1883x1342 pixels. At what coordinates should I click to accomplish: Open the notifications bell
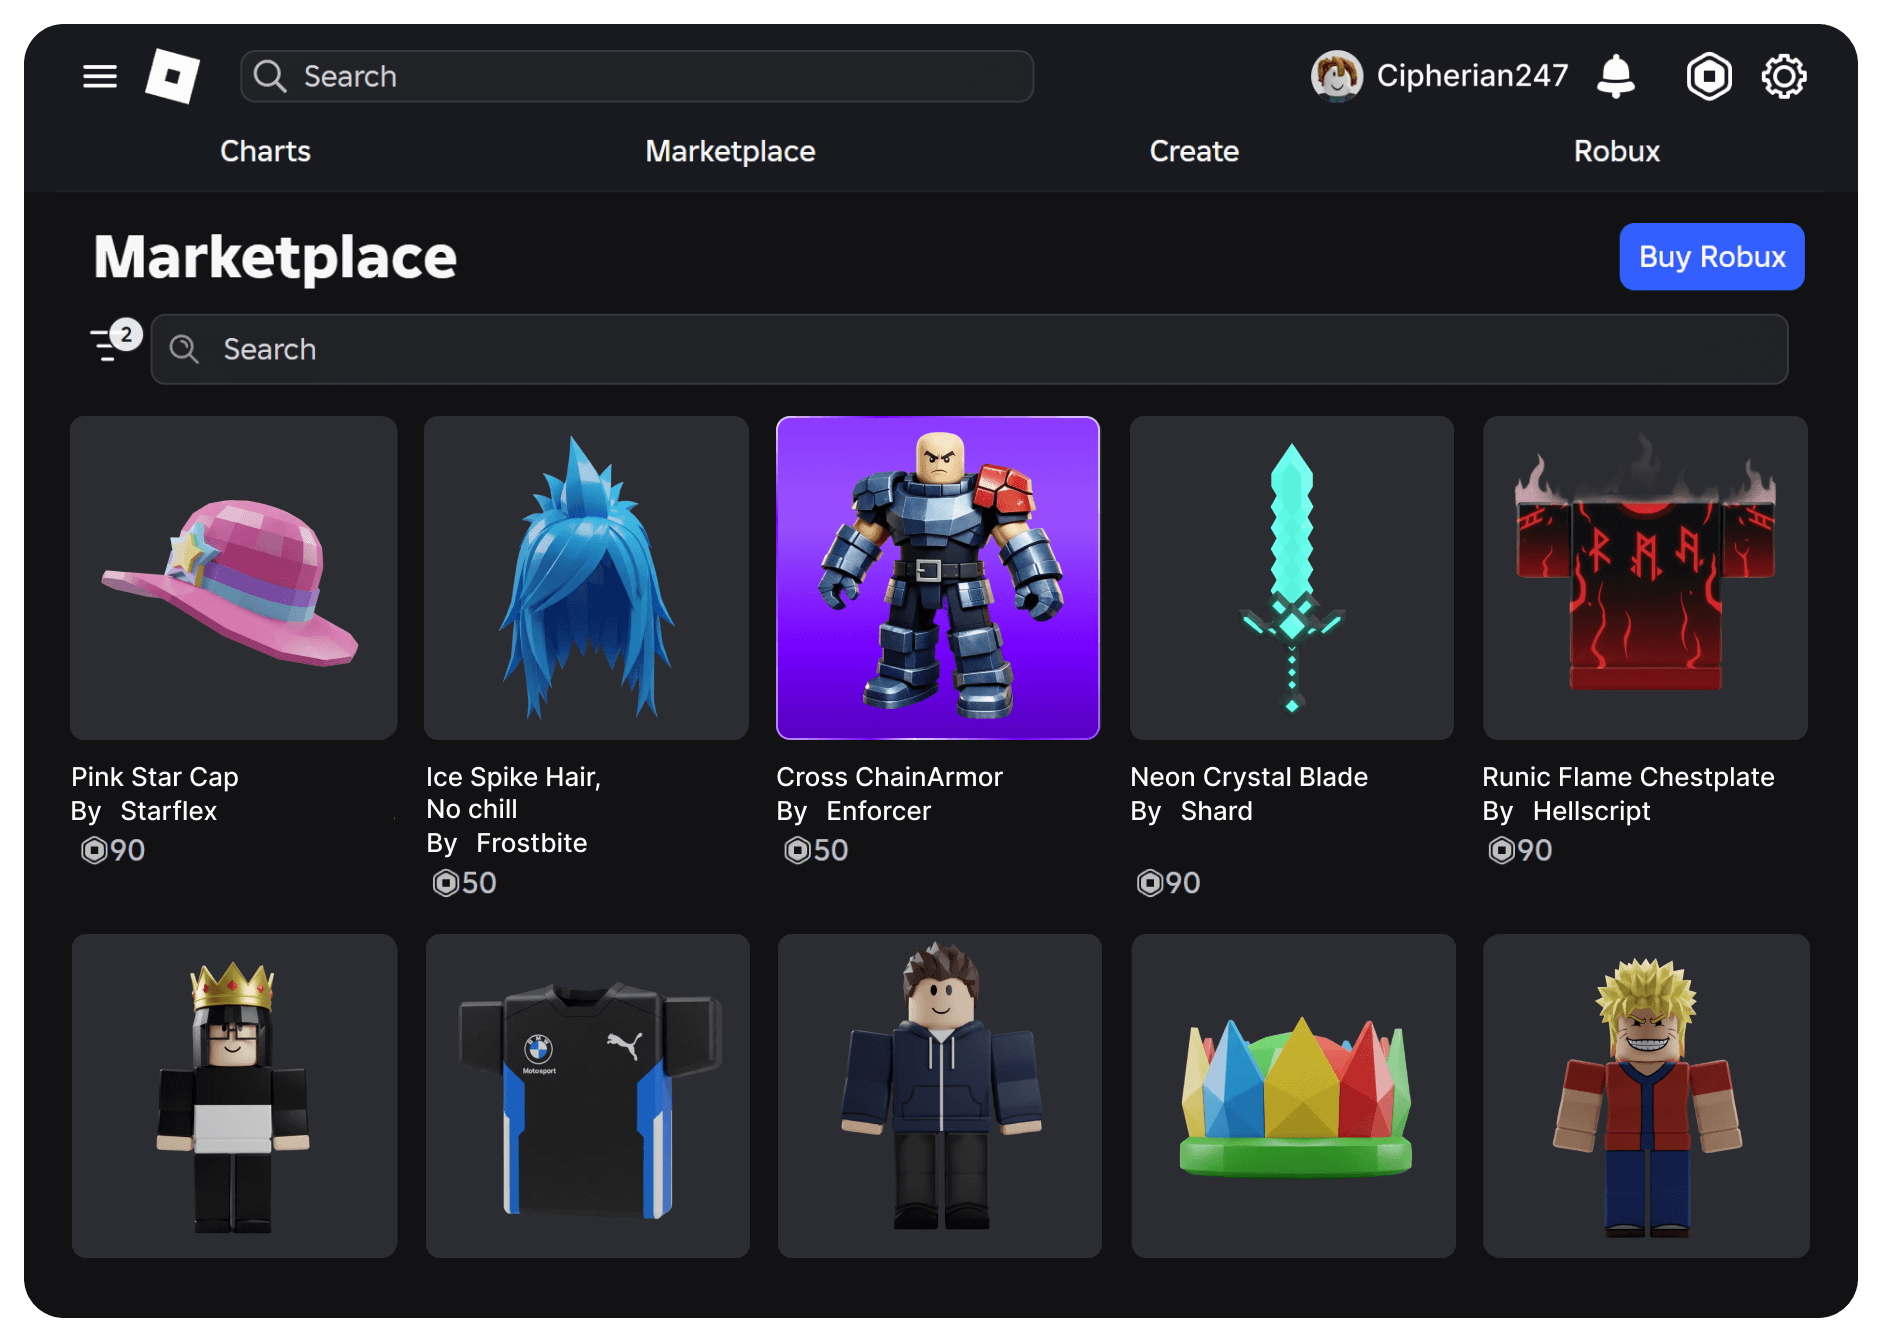pyautogui.click(x=1615, y=76)
